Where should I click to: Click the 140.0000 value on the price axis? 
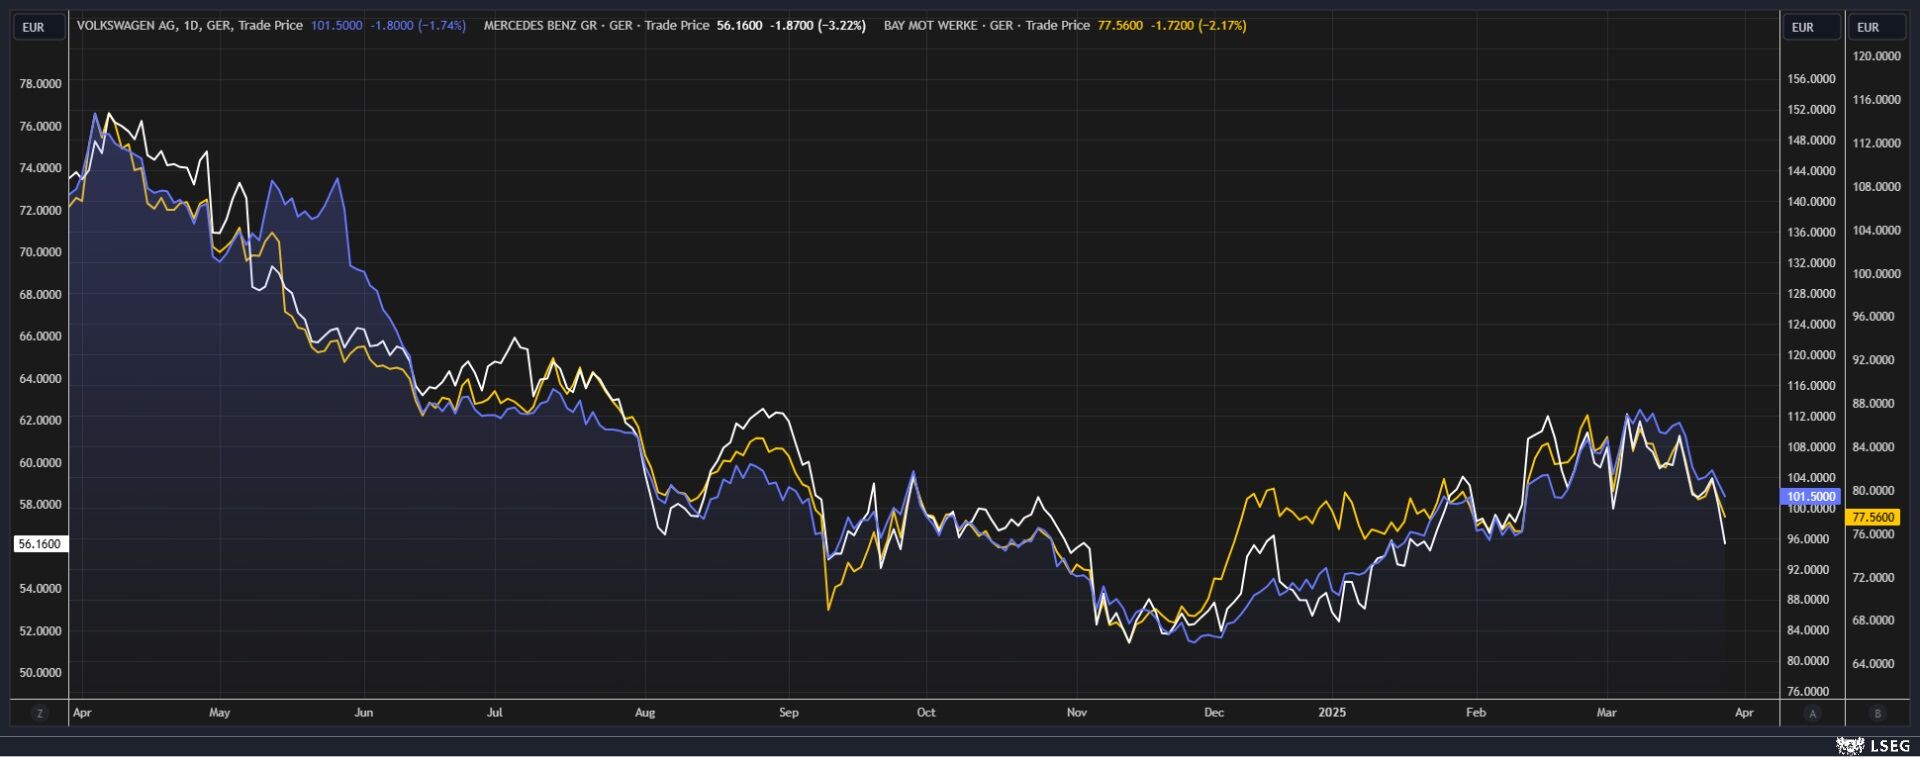point(1811,201)
